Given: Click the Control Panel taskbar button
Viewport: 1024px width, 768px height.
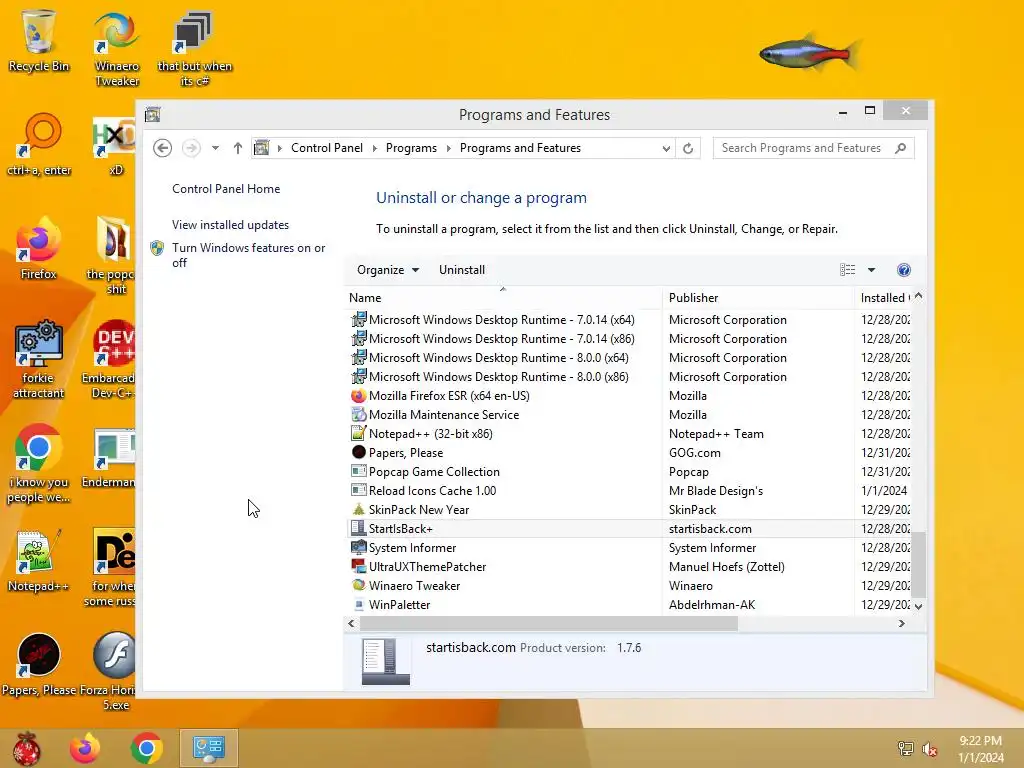Looking at the screenshot, I should click(209, 748).
